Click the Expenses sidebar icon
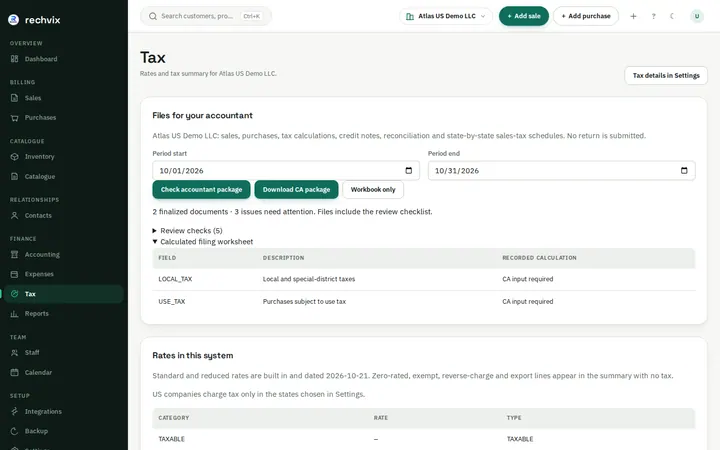 pyautogui.click(x=15, y=274)
